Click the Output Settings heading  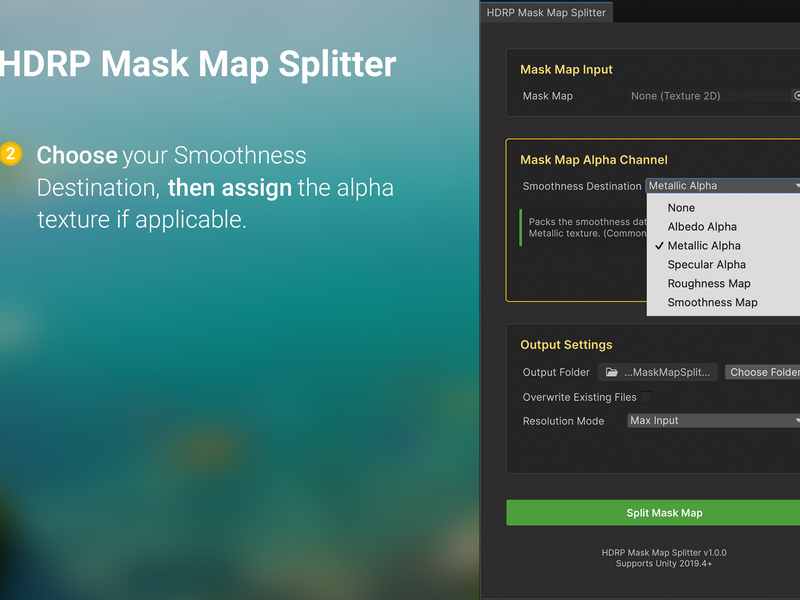tap(566, 345)
